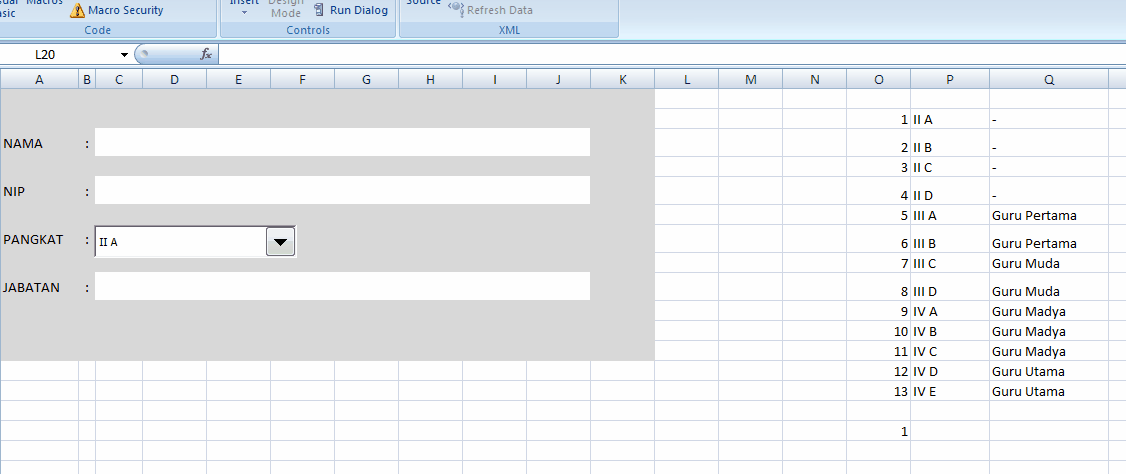The height and width of the screenshot is (474, 1126).
Task: Select Guru Pertama cell beside III A
Action: (x=1050, y=215)
